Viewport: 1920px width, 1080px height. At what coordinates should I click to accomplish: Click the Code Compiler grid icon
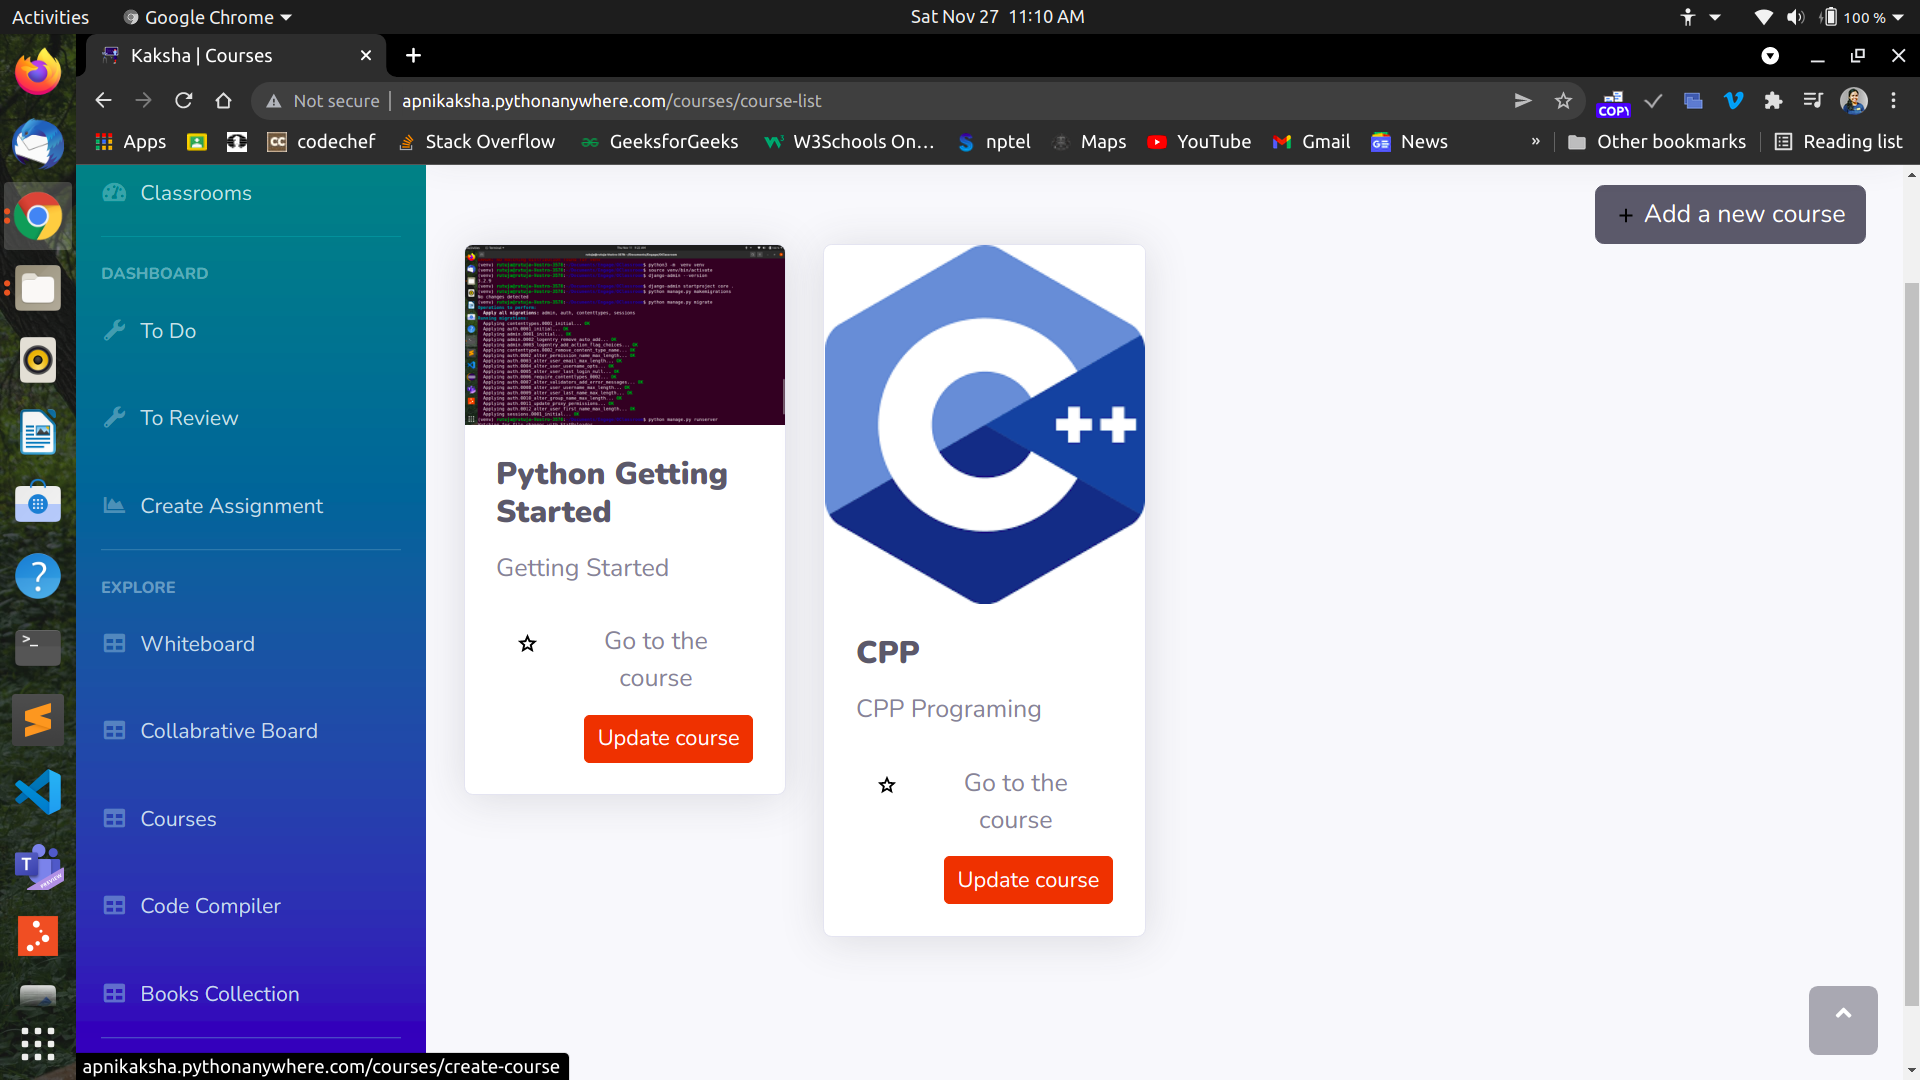pos(115,906)
